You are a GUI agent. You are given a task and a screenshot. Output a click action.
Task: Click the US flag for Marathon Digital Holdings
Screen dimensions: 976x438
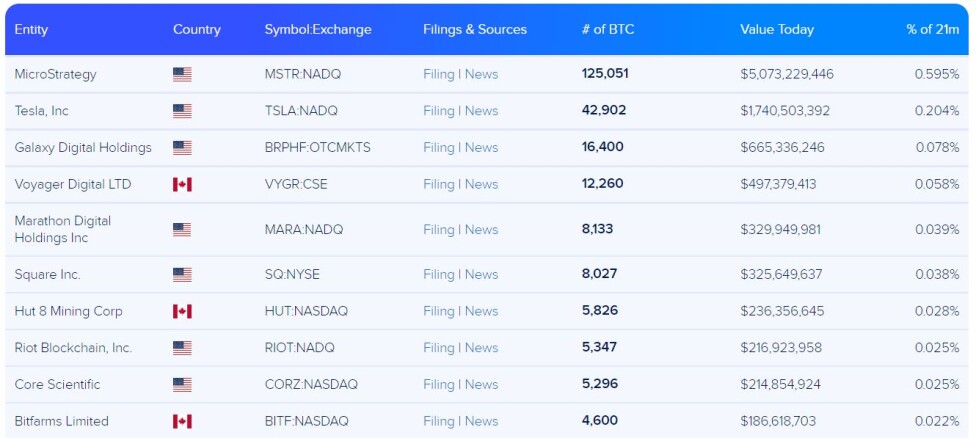point(182,230)
